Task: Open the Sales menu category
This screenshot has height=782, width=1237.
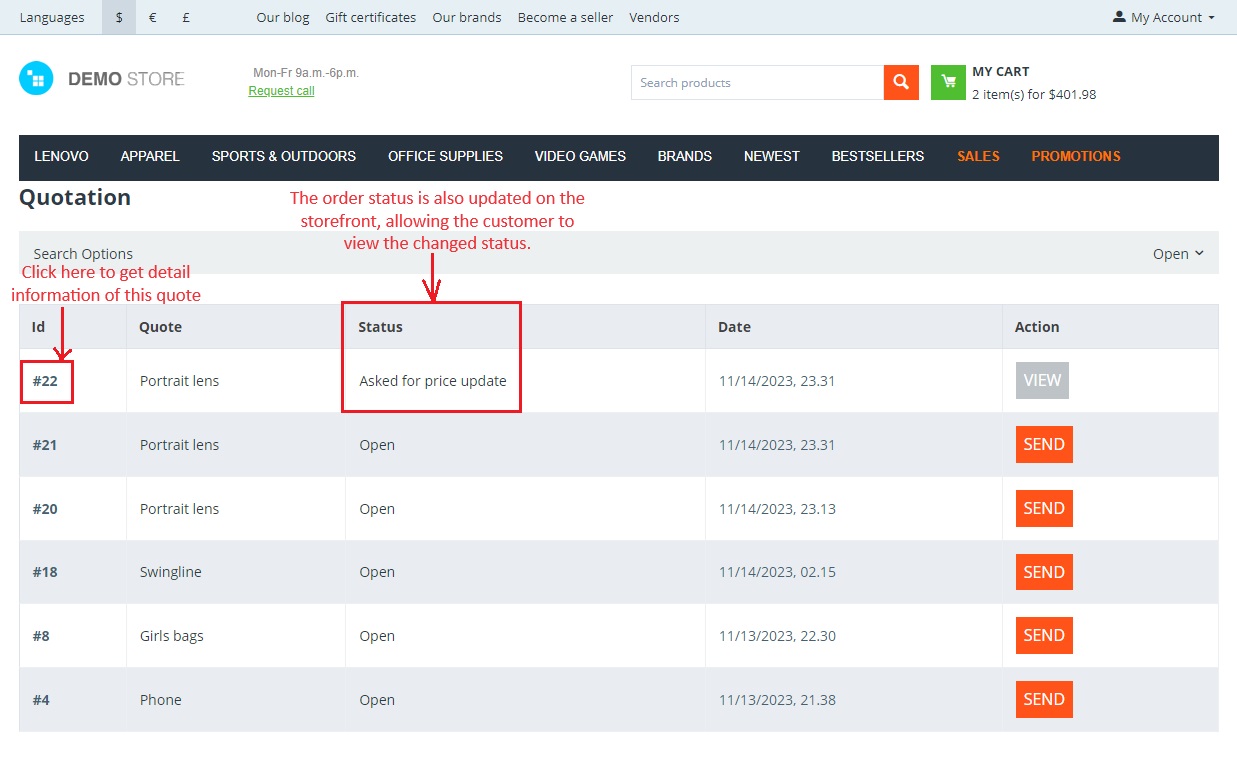Action: (978, 156)
